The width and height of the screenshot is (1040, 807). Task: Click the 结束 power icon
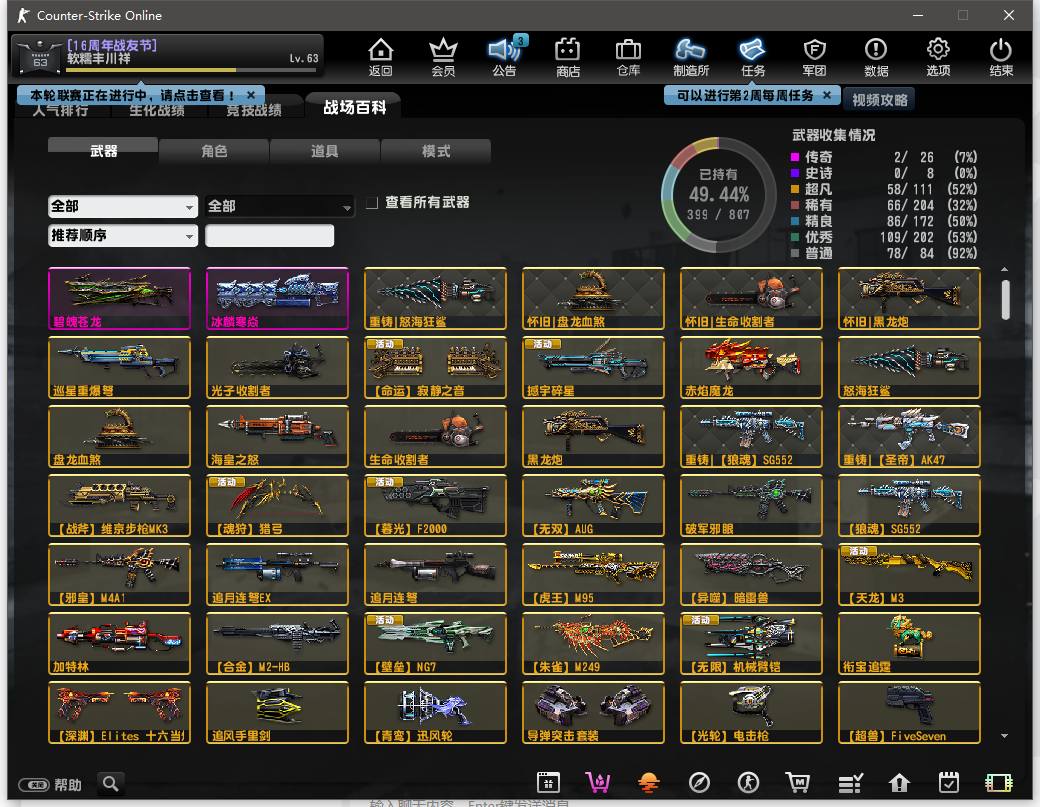click(1000, 56)
